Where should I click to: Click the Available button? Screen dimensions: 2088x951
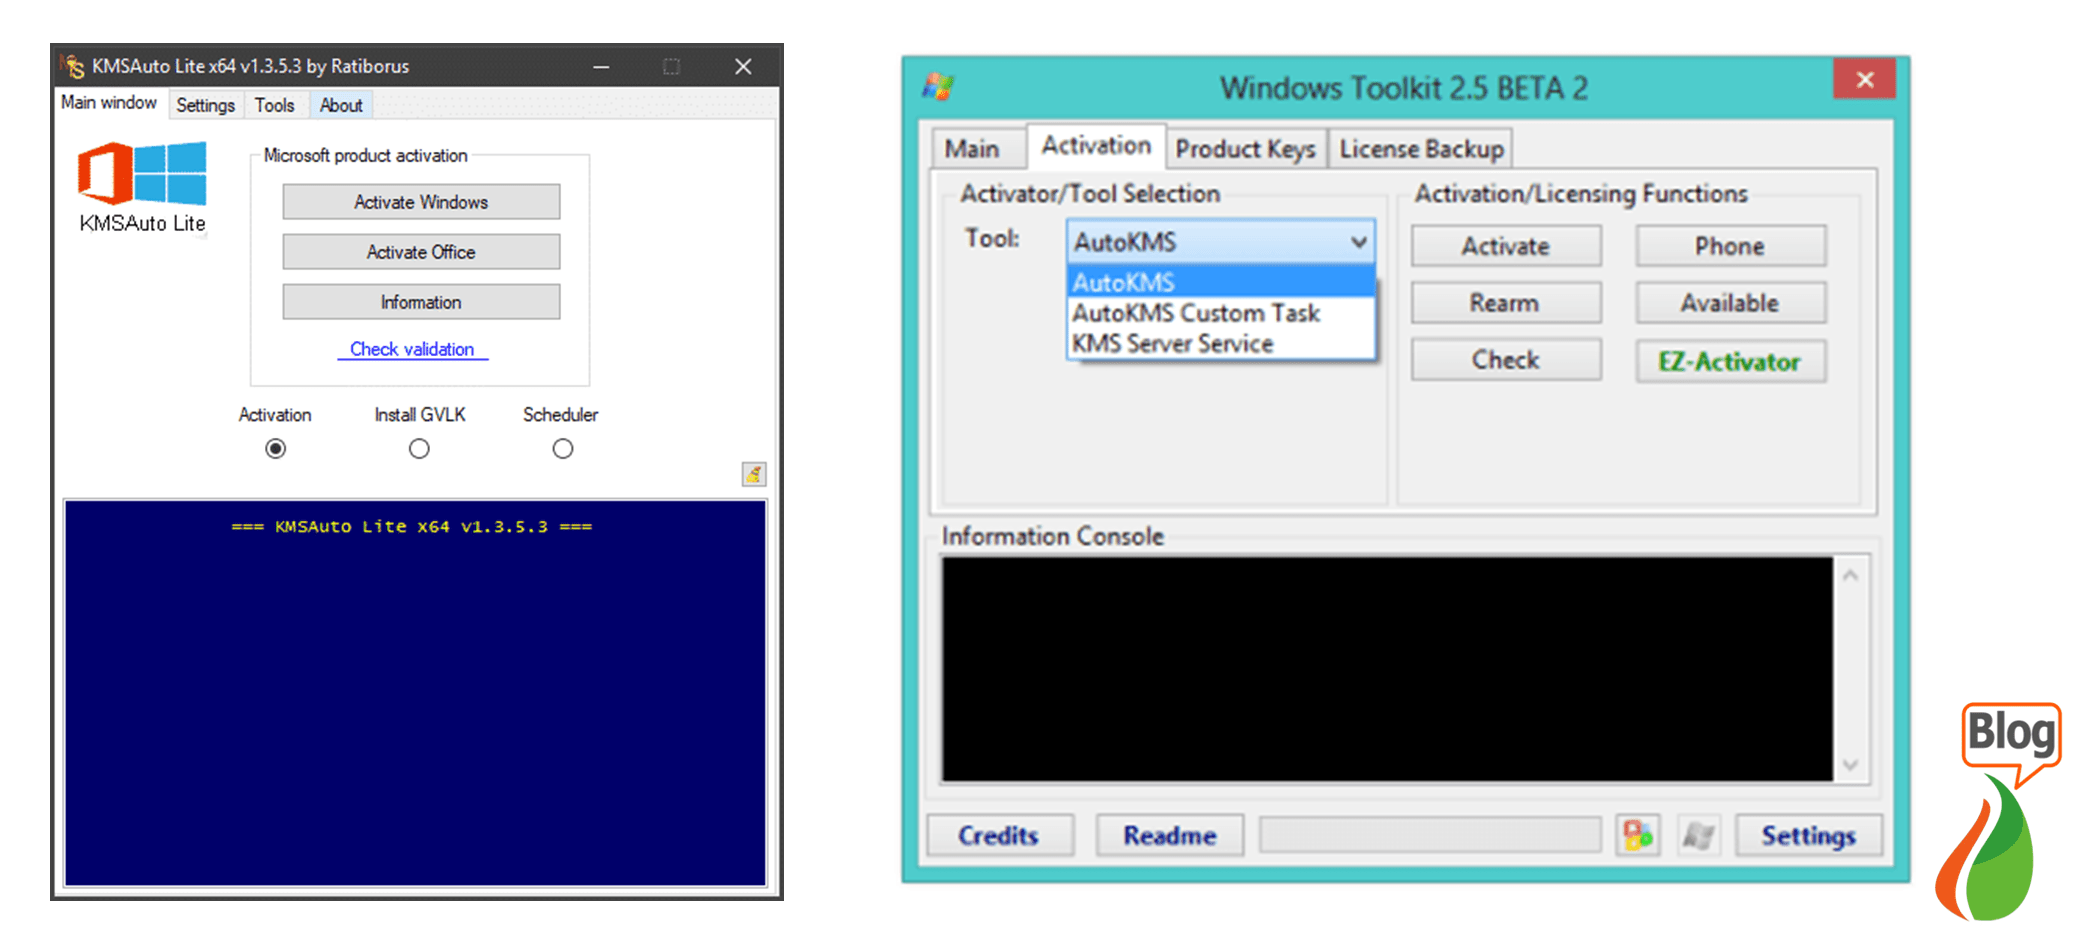[1730, 303]
